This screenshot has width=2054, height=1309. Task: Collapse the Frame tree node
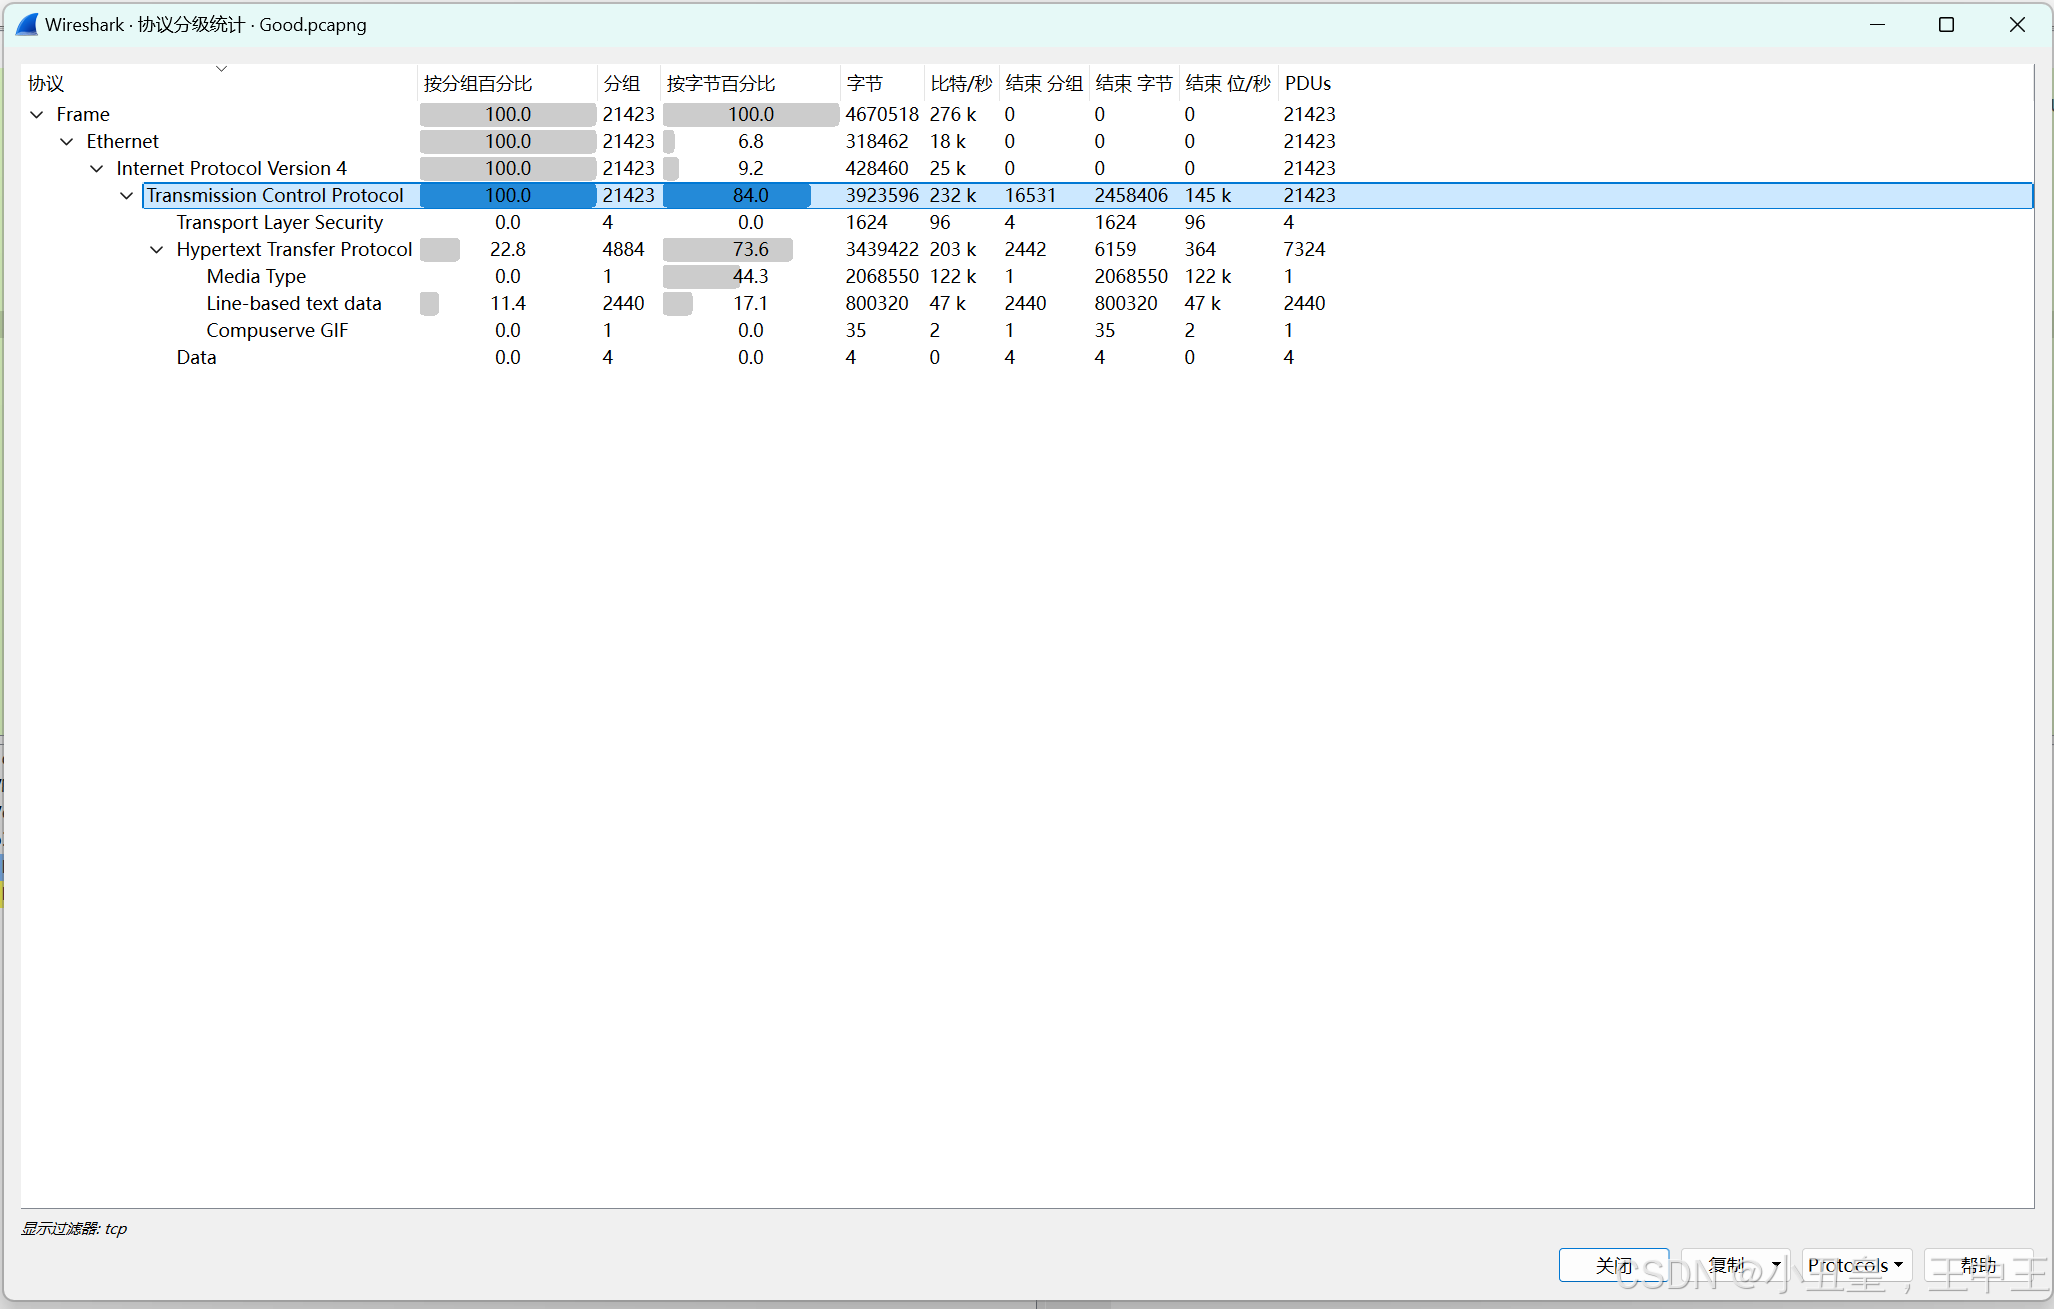(37, 115)
